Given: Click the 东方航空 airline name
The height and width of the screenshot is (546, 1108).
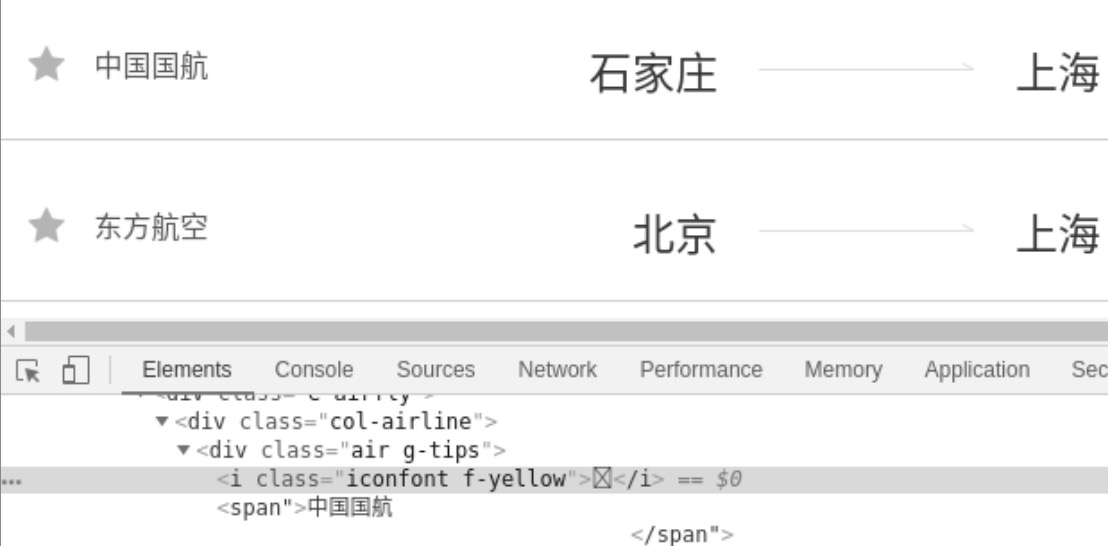Looking at the screenshot, I should click(151, 227).
